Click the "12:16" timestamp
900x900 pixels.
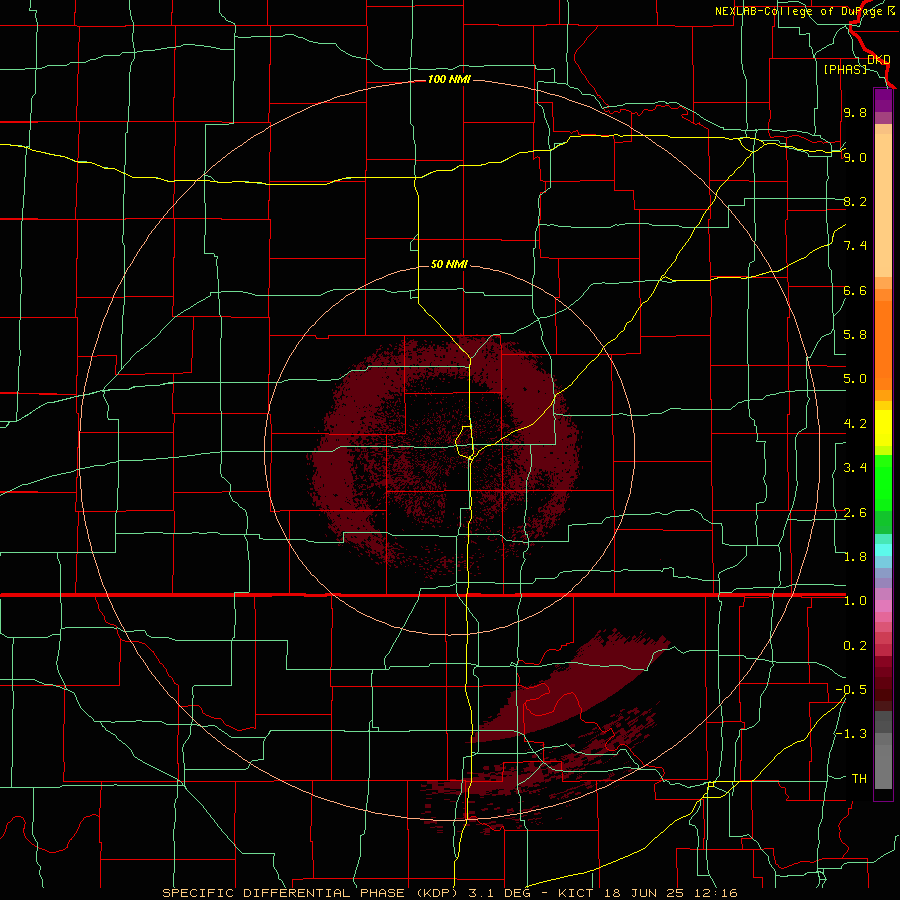[x=714, y=893]
